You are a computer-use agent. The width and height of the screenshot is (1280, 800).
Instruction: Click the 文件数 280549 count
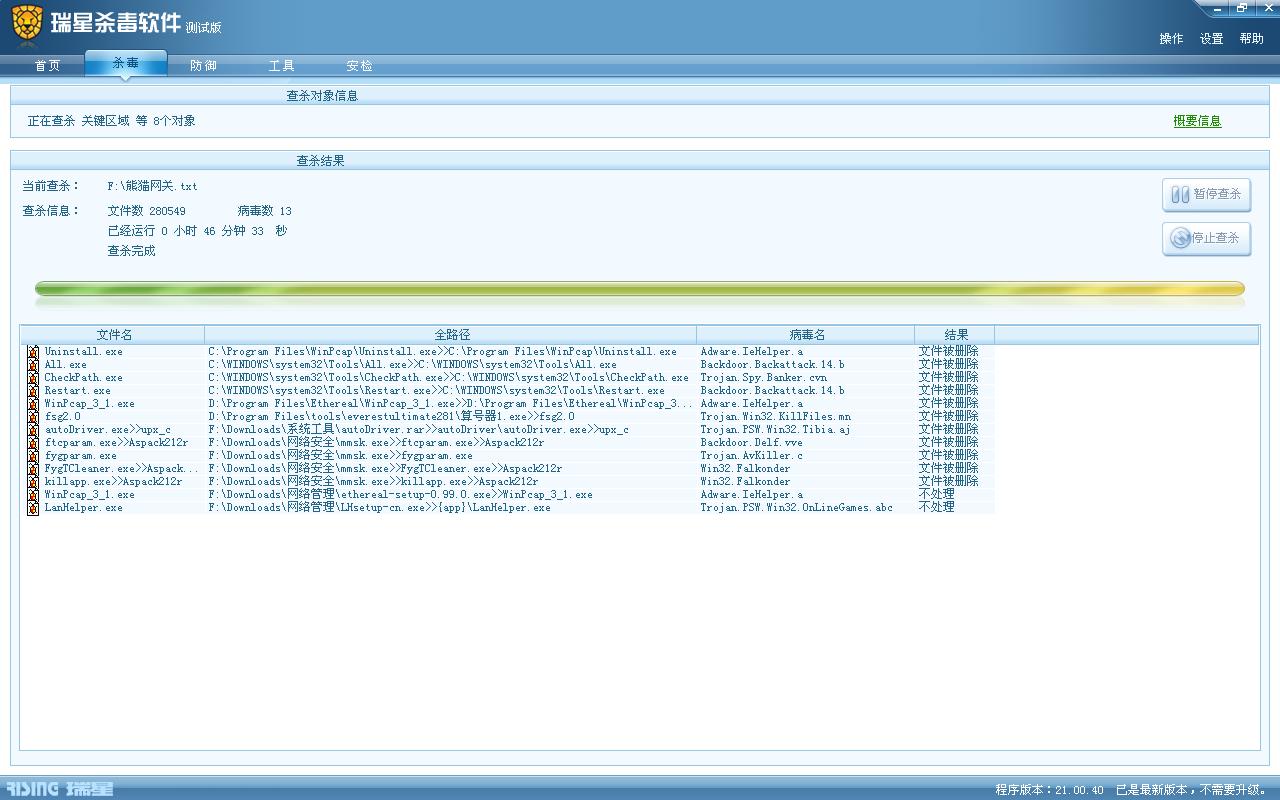coord(146,211)
